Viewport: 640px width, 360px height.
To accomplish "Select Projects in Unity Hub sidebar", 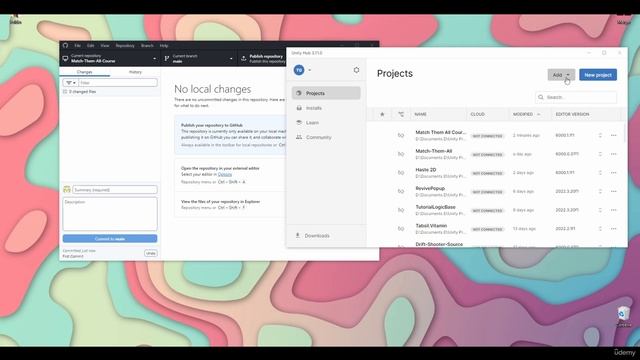I will [x=326, y=93].
